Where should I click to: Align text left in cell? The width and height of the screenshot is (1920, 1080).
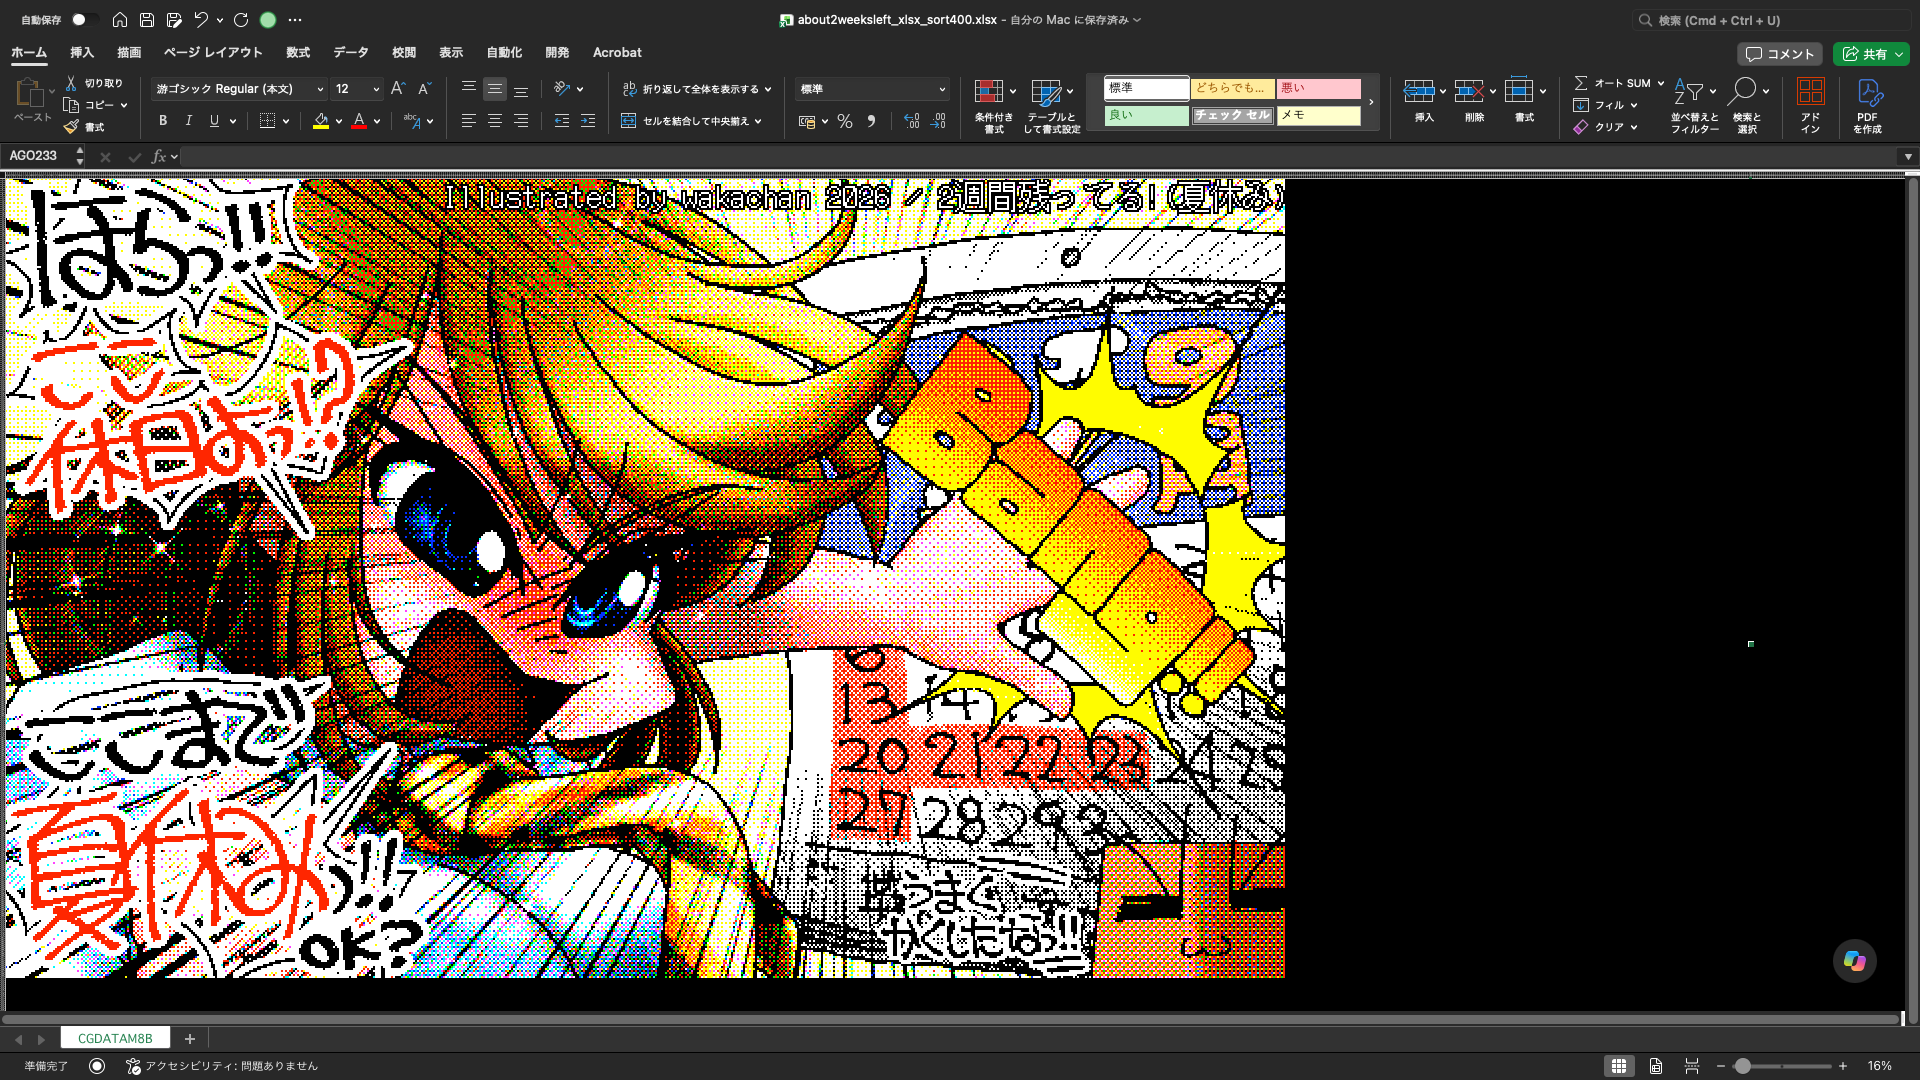coord(468,121)
